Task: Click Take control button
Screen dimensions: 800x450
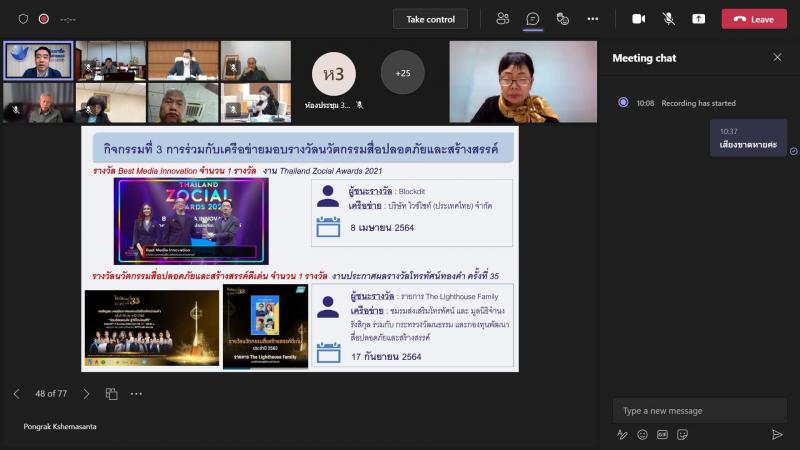Action: (430, 19)
